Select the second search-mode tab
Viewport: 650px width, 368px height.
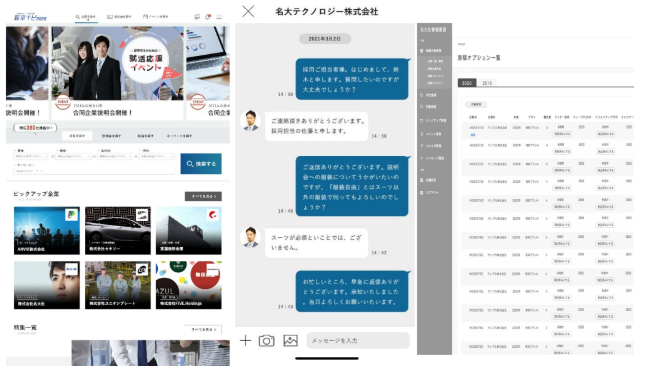(112, 136)
